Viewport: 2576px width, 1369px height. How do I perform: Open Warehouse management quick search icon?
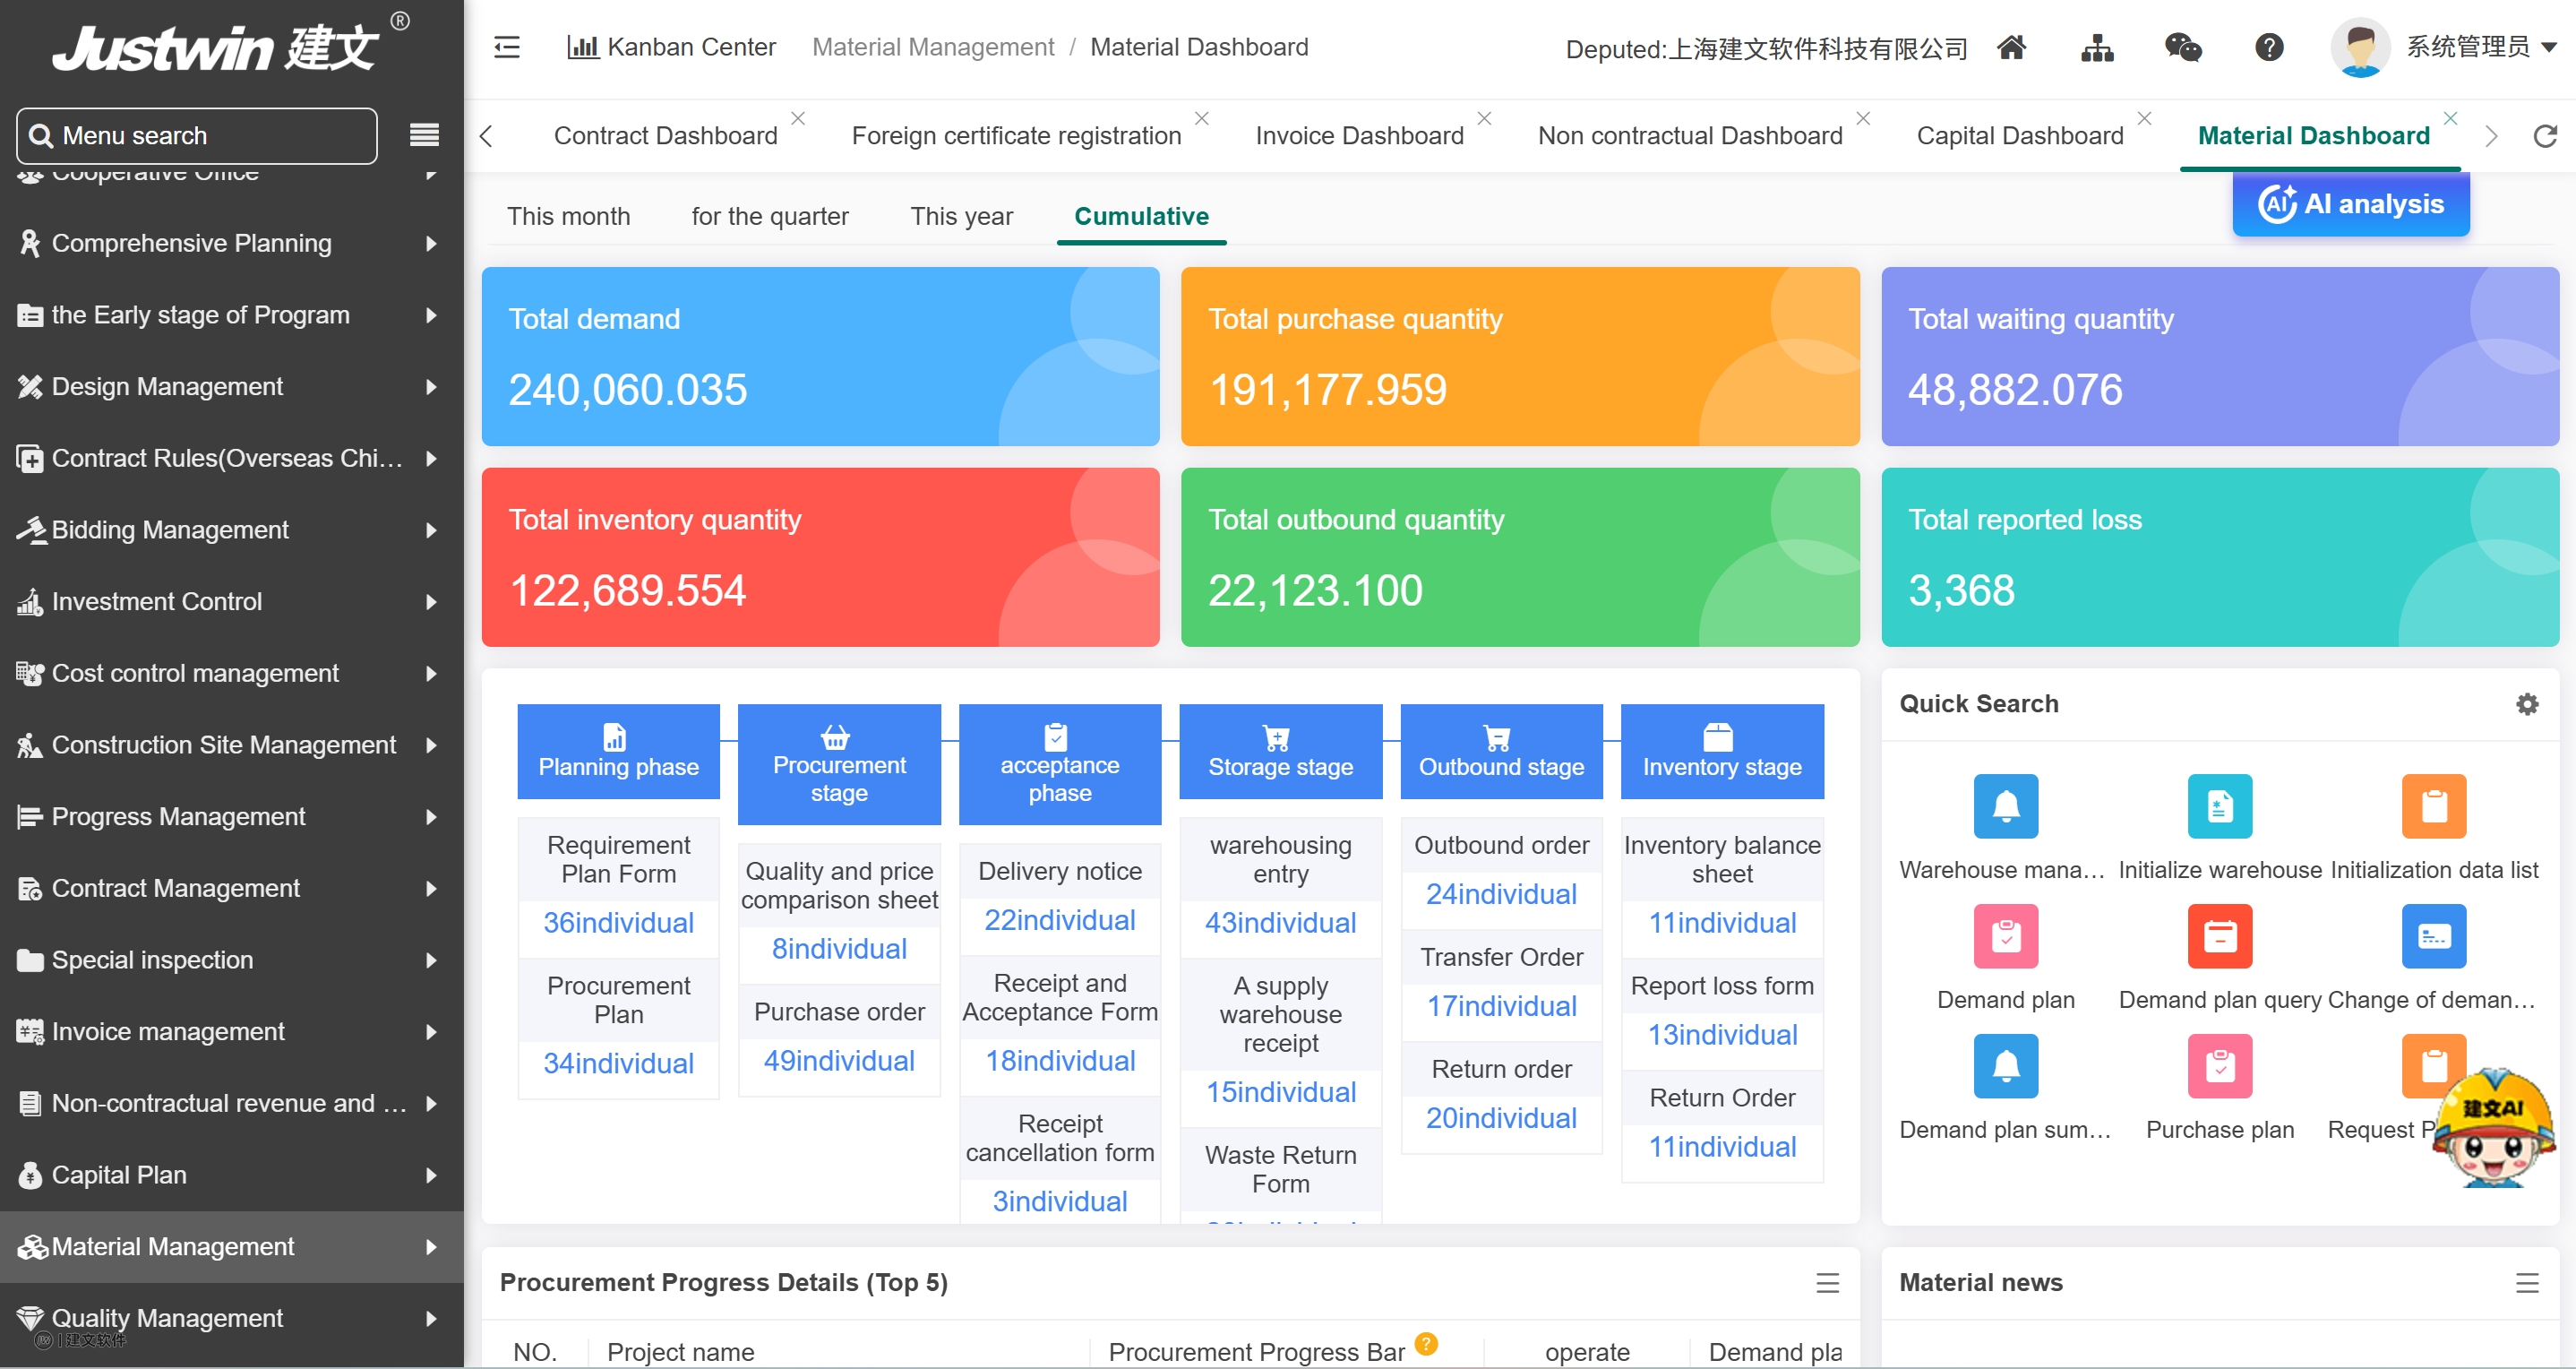tap(2005, 806)
